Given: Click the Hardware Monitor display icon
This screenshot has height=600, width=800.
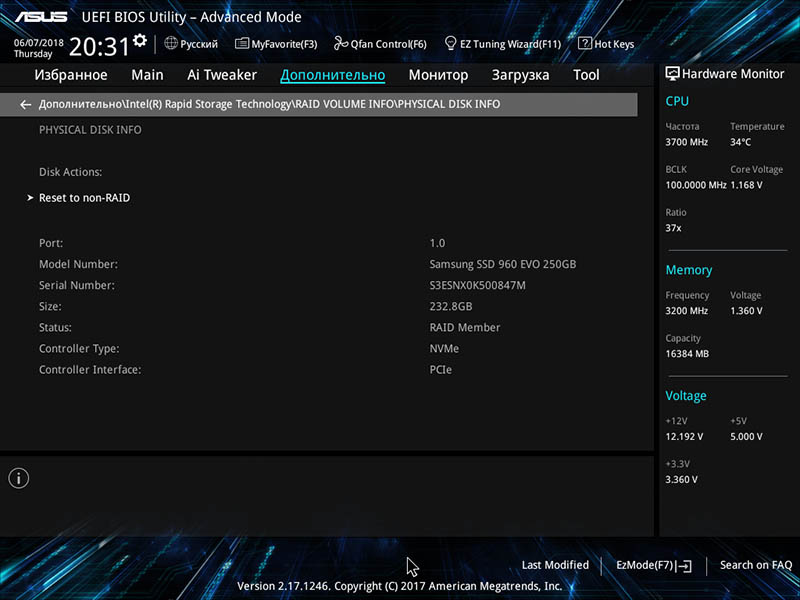Looking at the screenshot, I should tap(672, 73).
